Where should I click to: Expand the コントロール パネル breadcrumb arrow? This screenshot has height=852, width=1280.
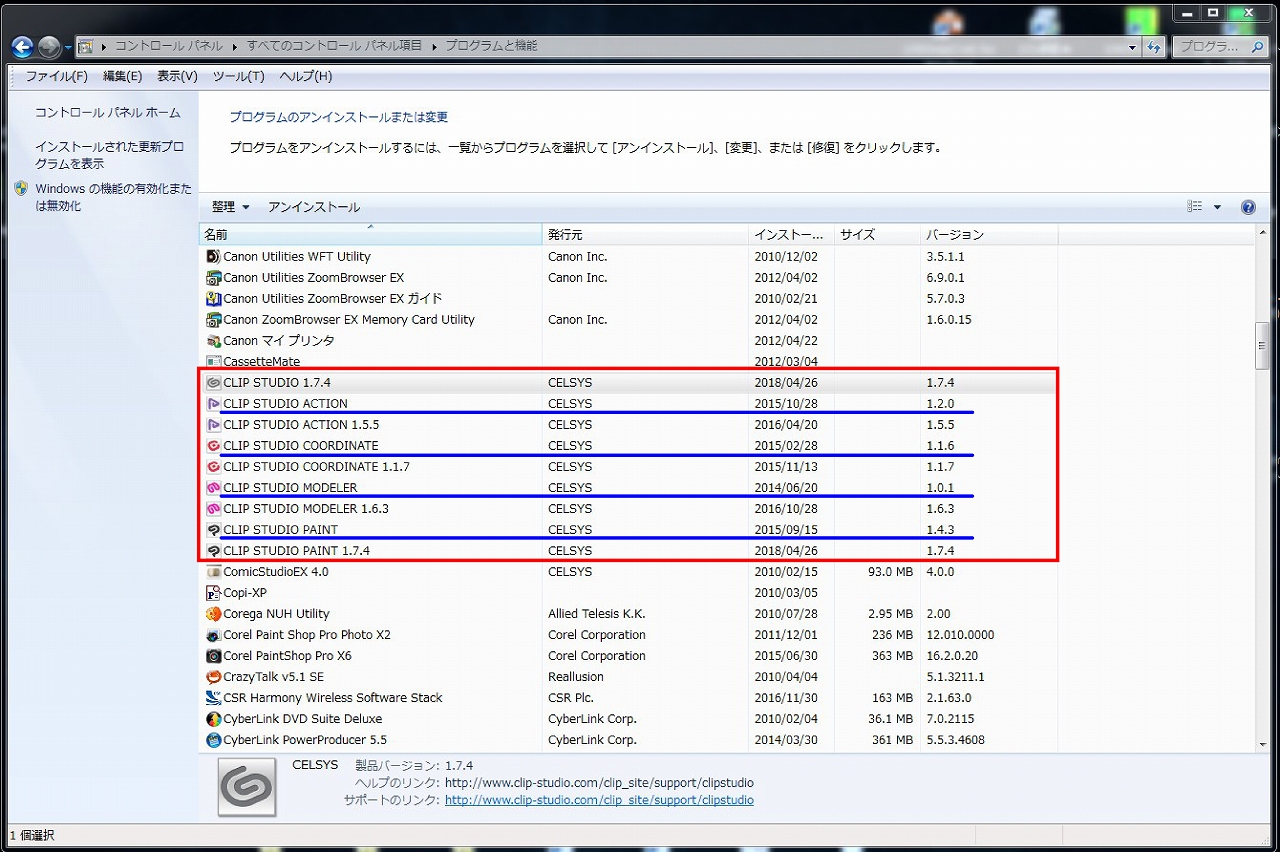point(236,46)
